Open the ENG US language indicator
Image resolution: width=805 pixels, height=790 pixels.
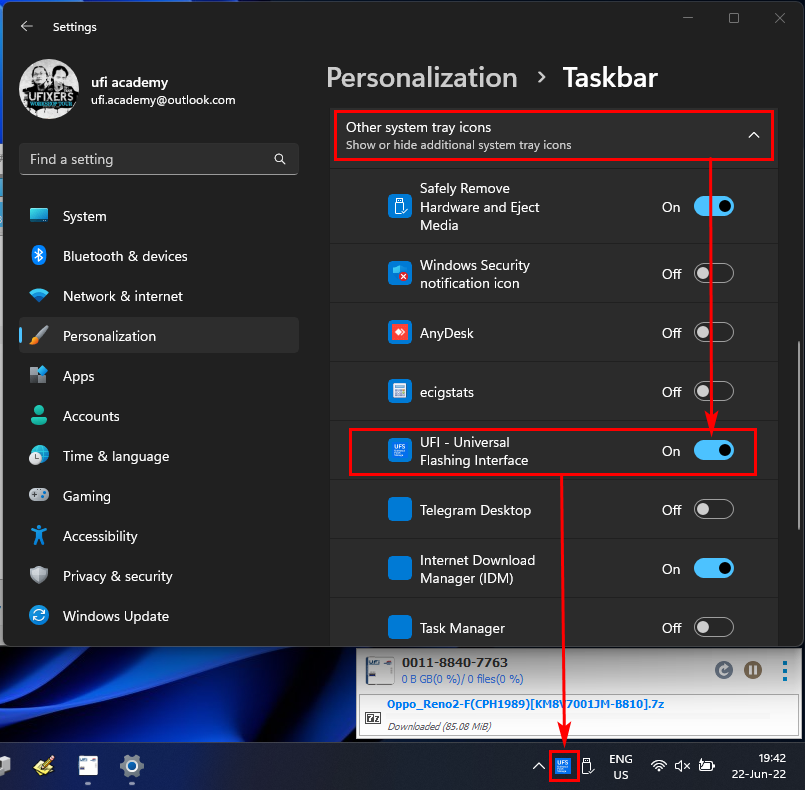pyautogui.click(x=621, y=766)
